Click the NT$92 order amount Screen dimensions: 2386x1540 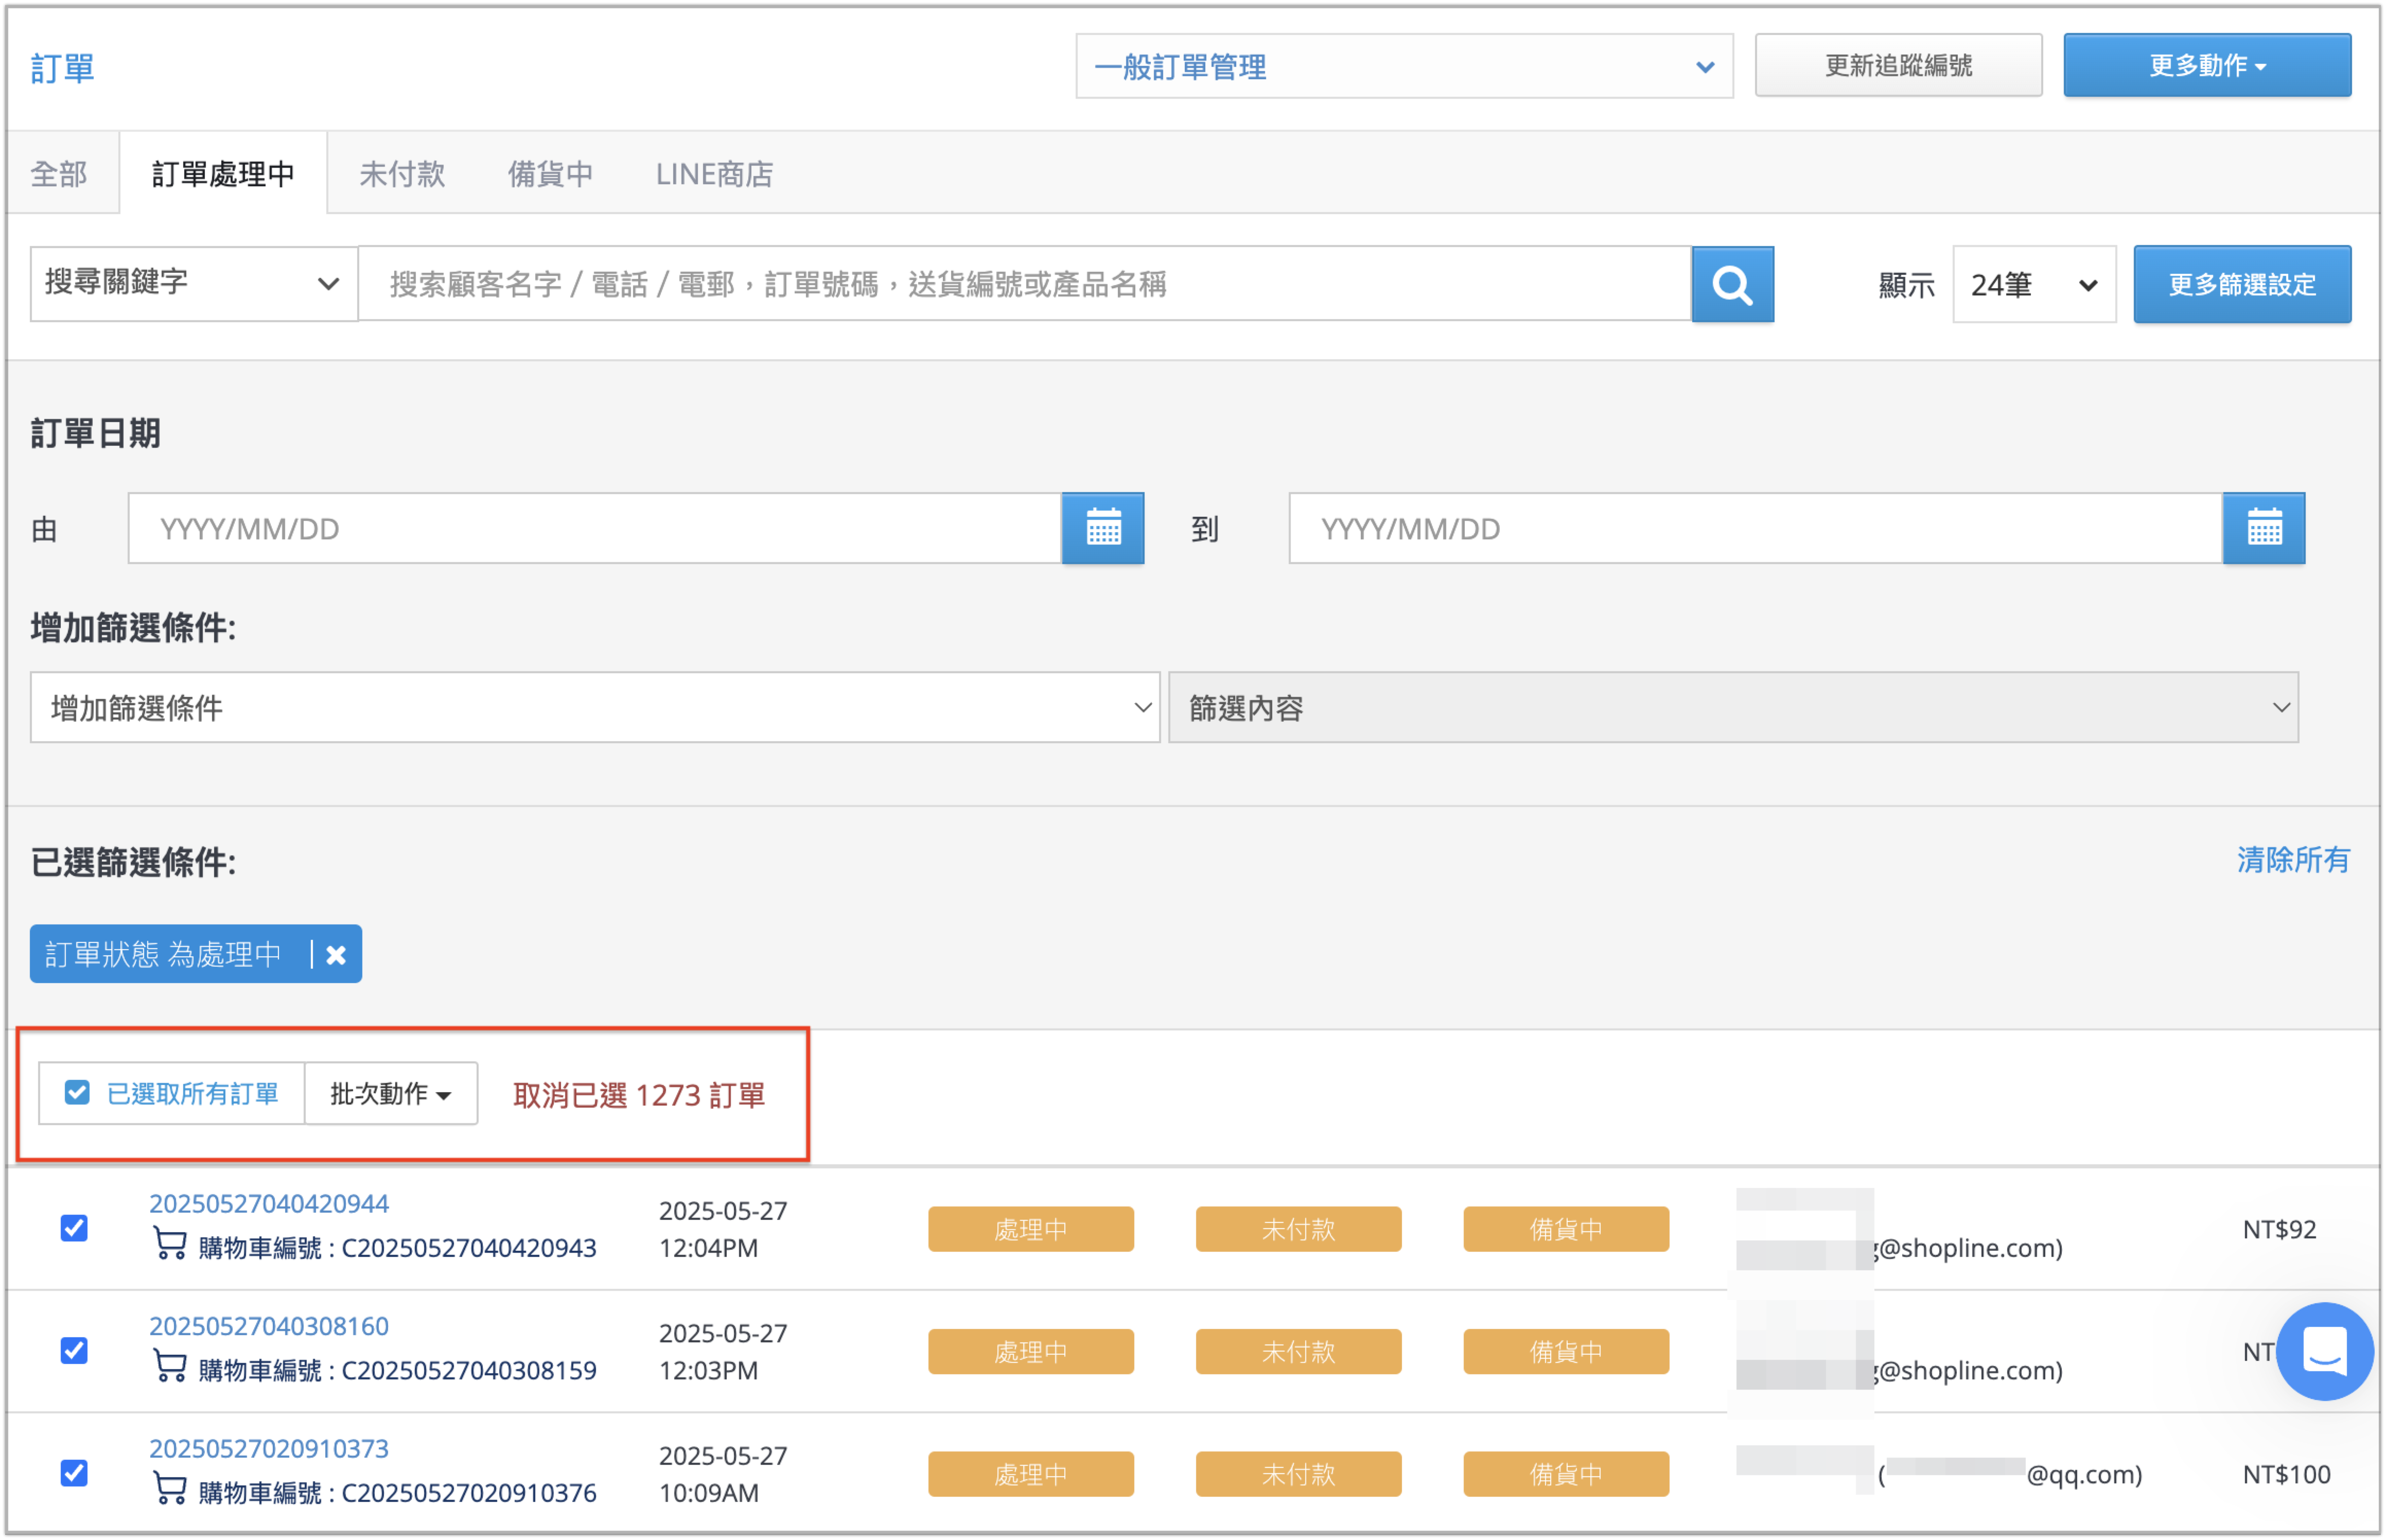click(x=2279, y=1229)
